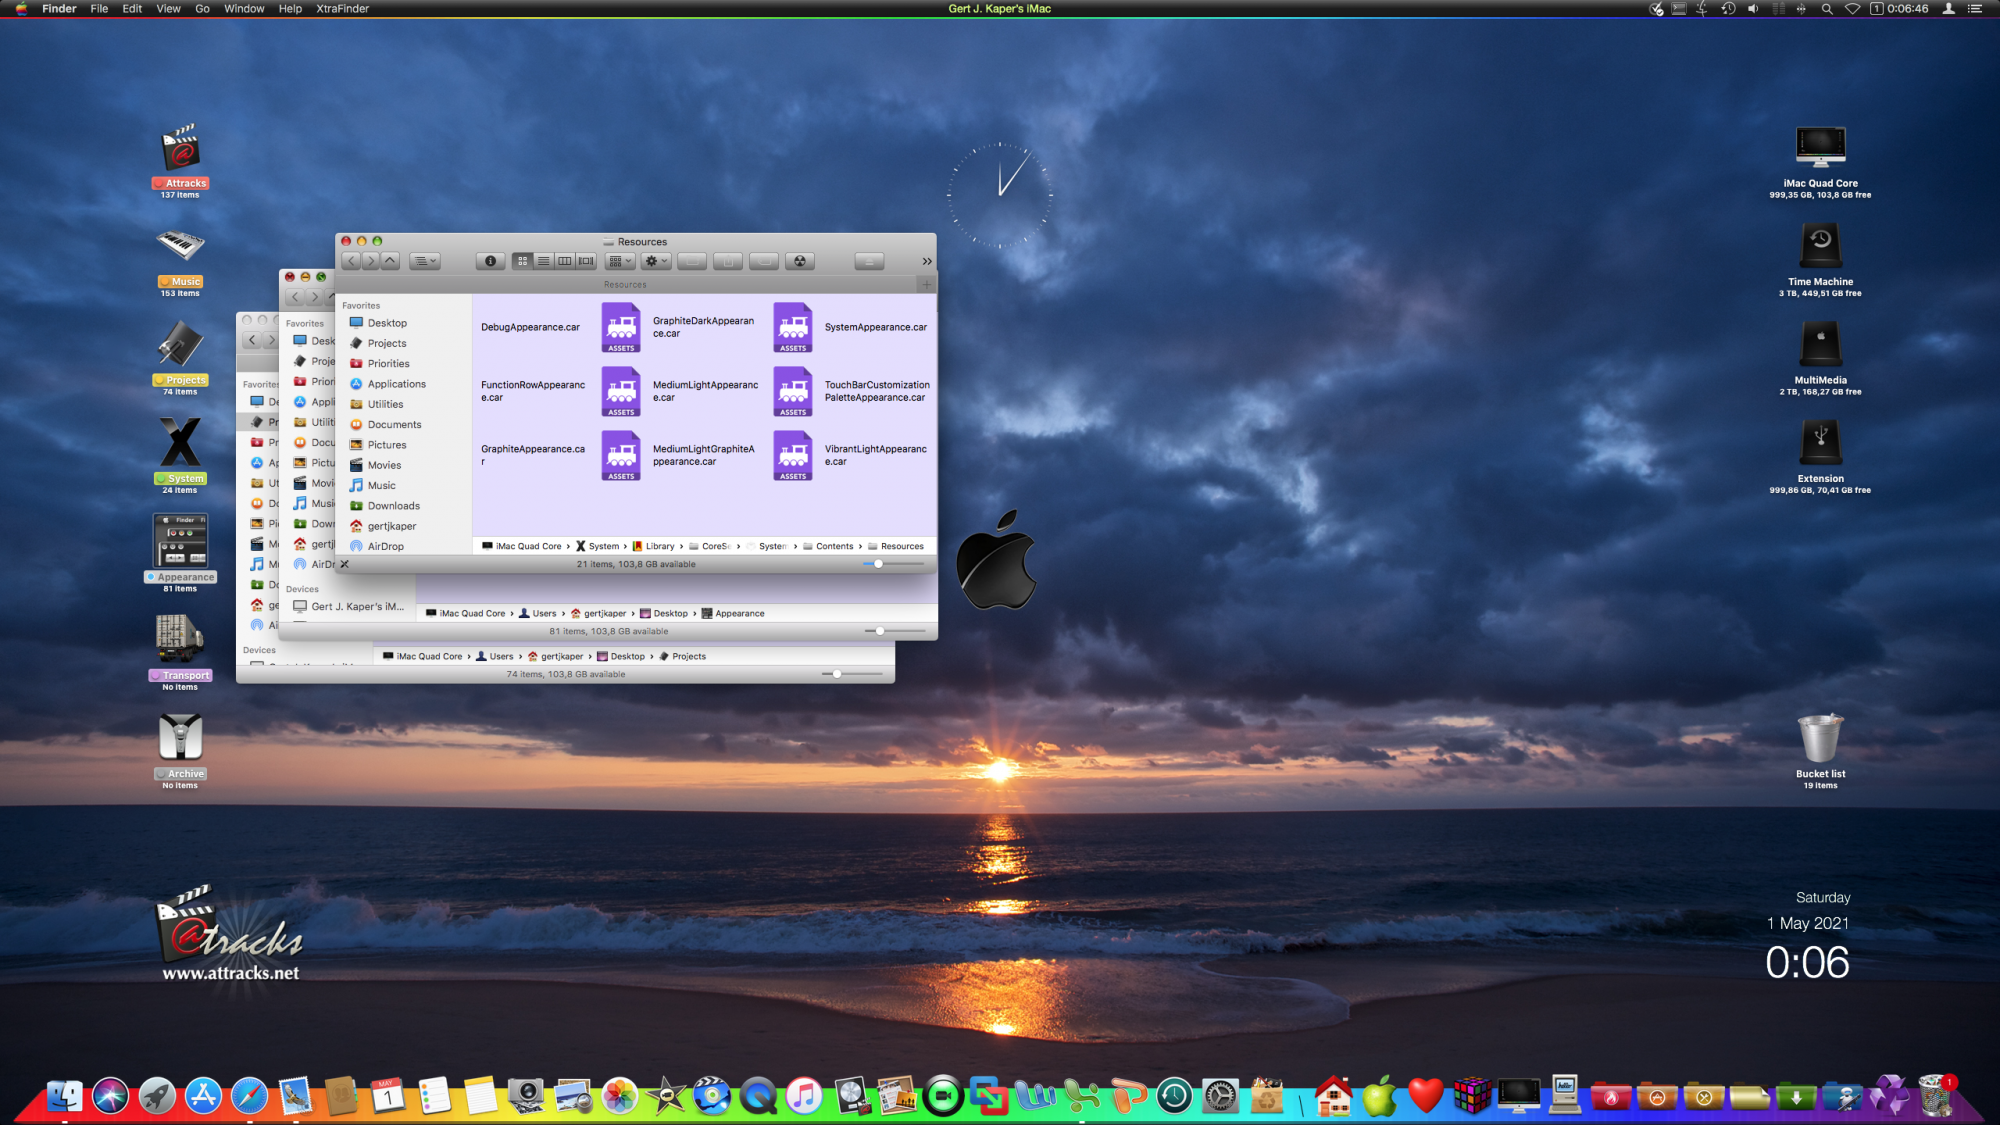2000x1125 pixels.
Task: Go to enclosing folder with the up arrow
Action: (x=391, y=261)
